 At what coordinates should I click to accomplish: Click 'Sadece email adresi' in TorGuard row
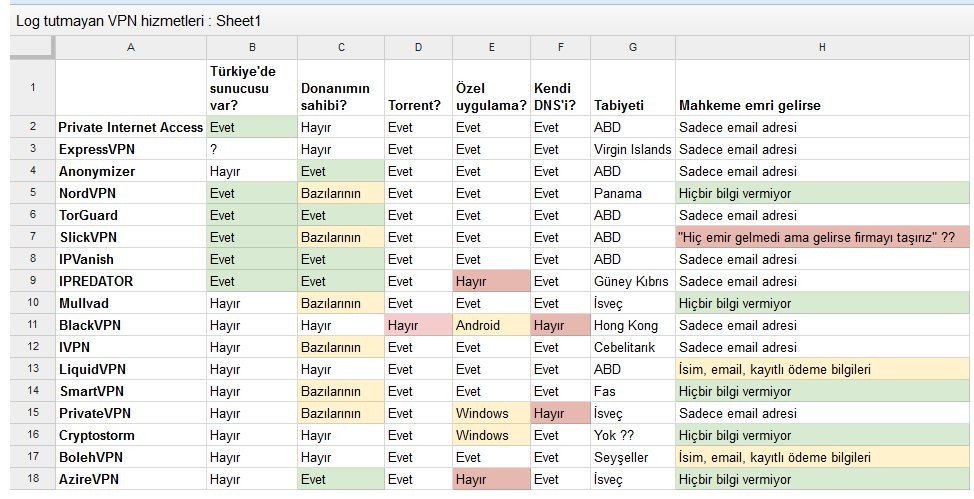tap(822, 215)
